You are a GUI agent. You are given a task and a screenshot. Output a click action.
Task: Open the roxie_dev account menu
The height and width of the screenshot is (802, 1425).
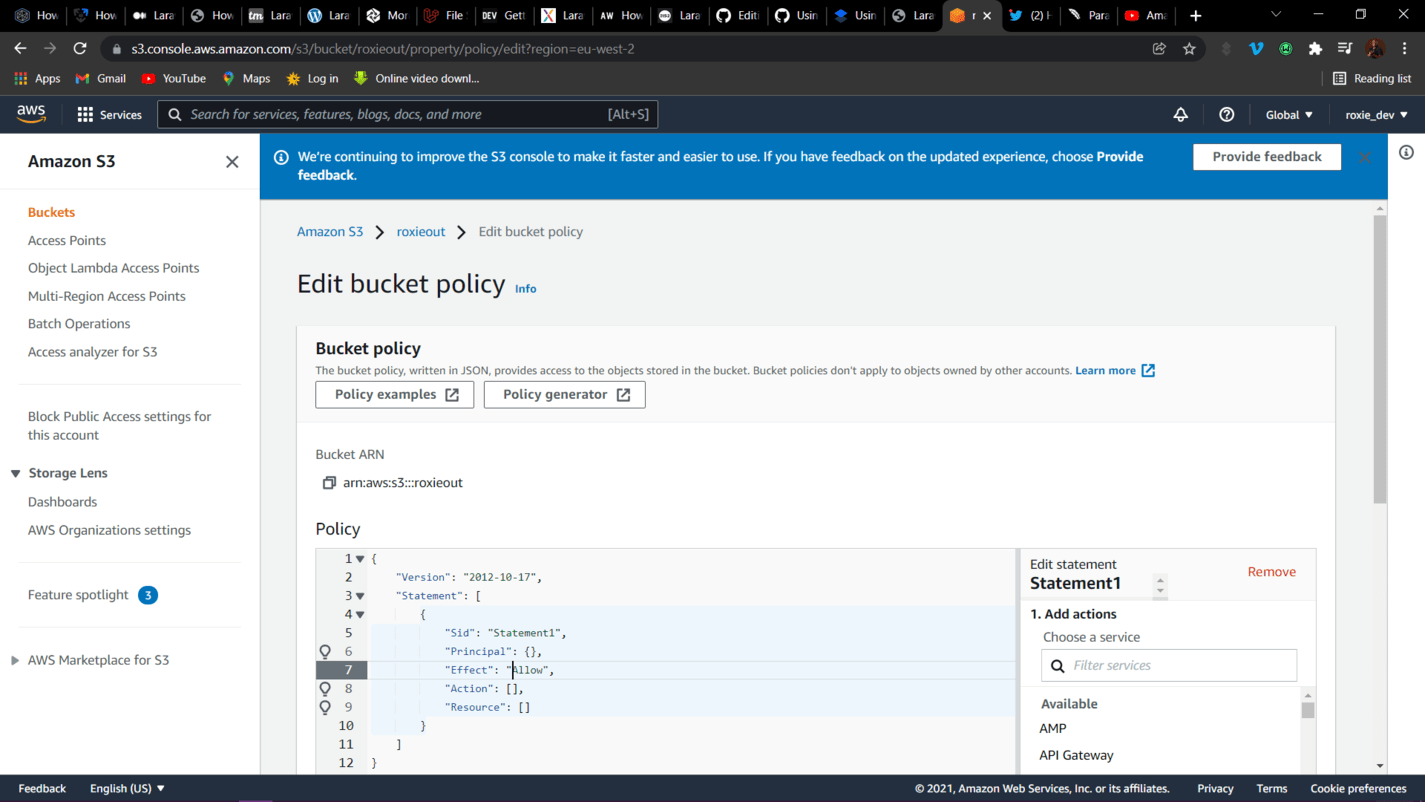tap(1375, 114)
